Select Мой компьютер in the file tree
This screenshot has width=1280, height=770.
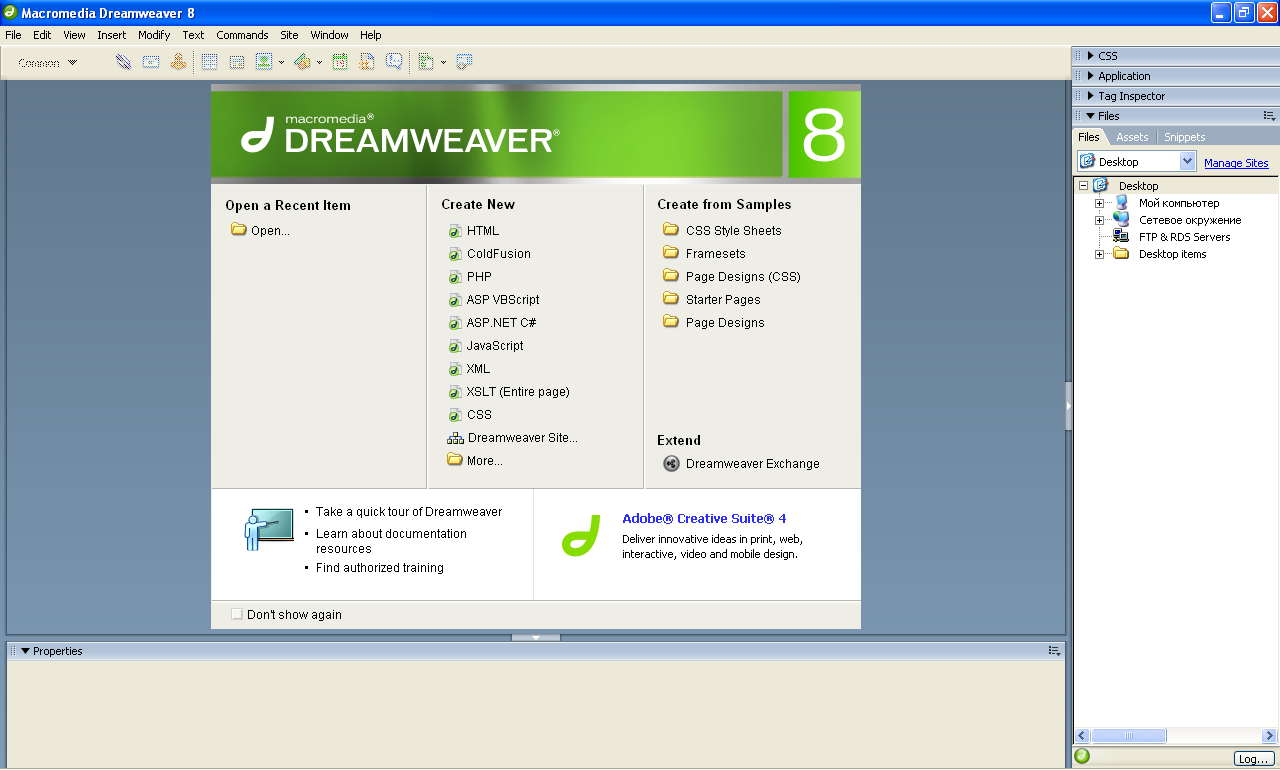pos(1179,203)
